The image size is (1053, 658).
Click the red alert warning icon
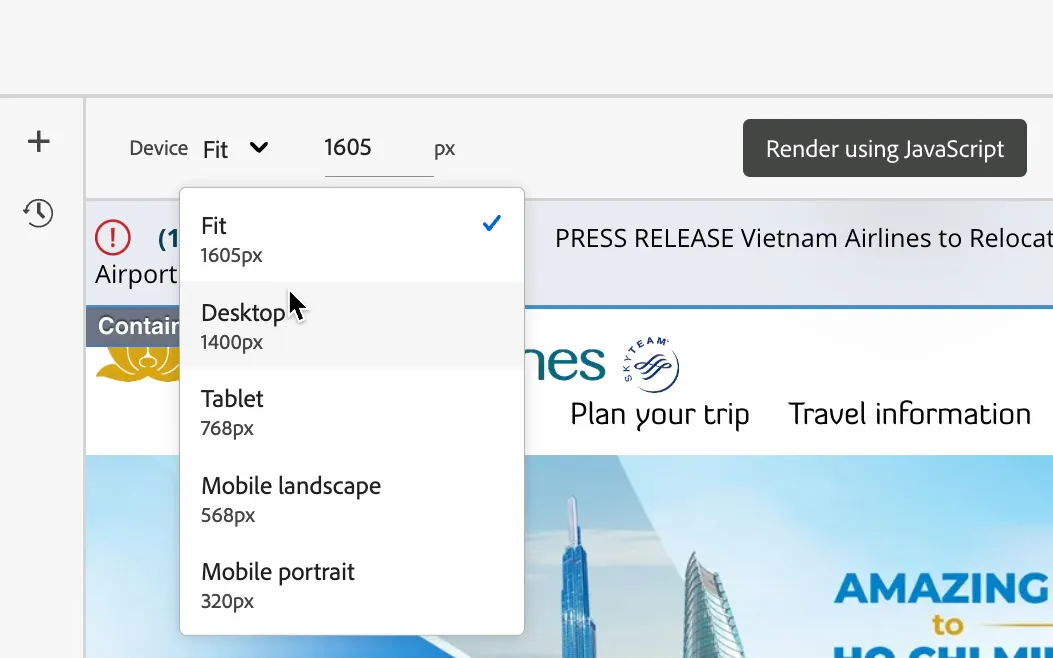click(113, 238)
